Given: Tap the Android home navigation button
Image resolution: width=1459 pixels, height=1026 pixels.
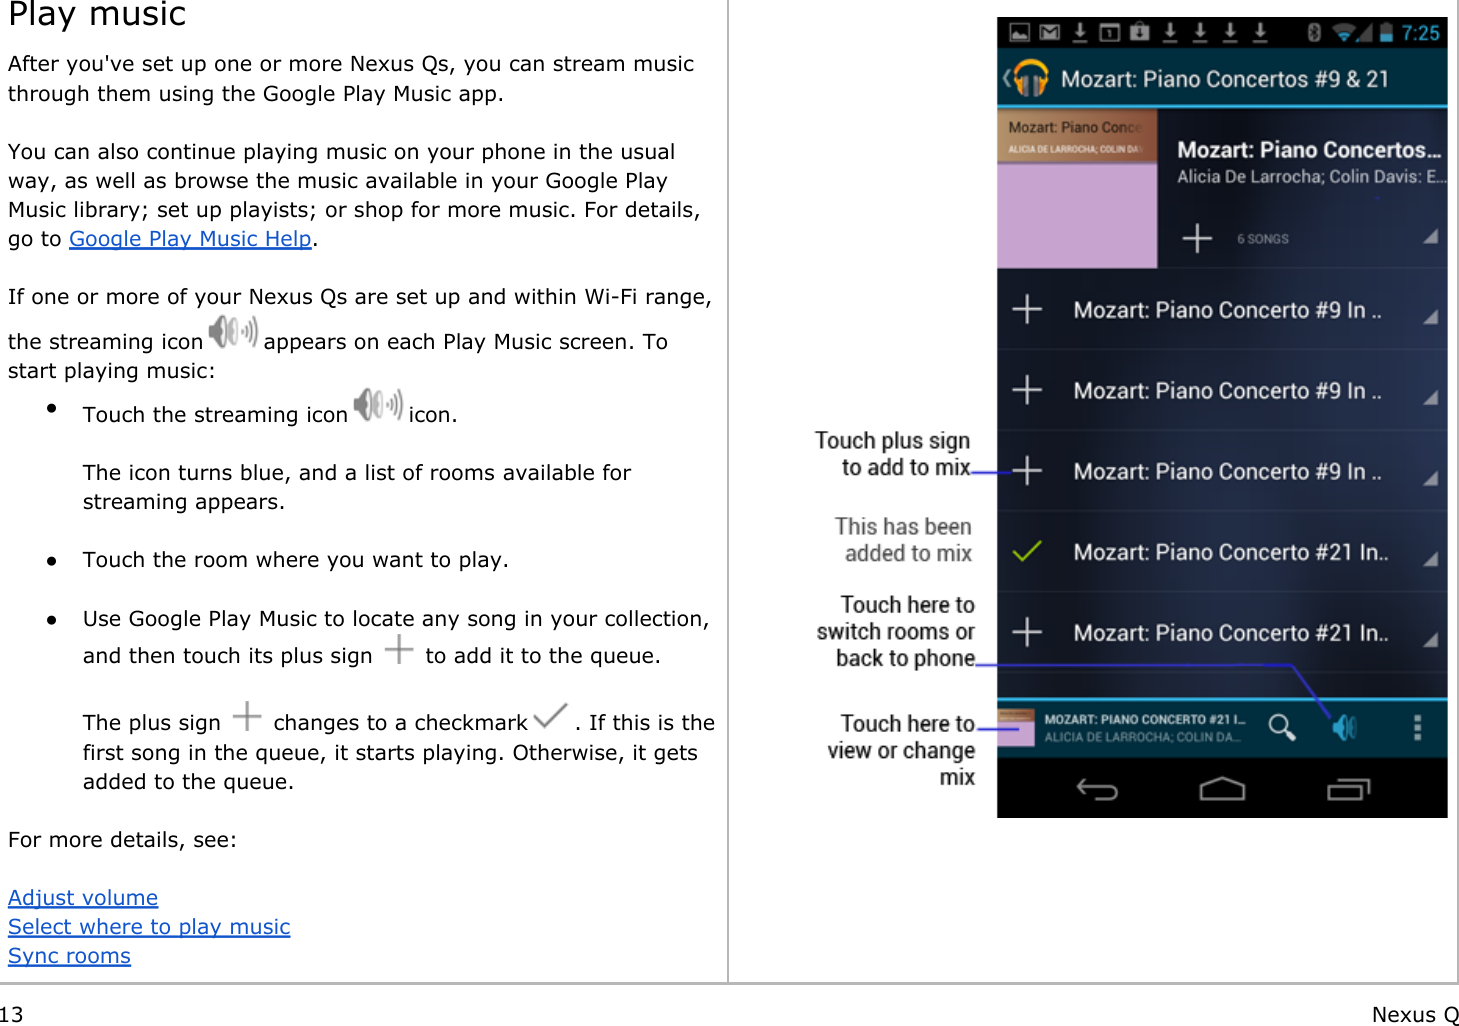Looking at the screenshot, I should pyautogui.click(x=1222, y=790).
